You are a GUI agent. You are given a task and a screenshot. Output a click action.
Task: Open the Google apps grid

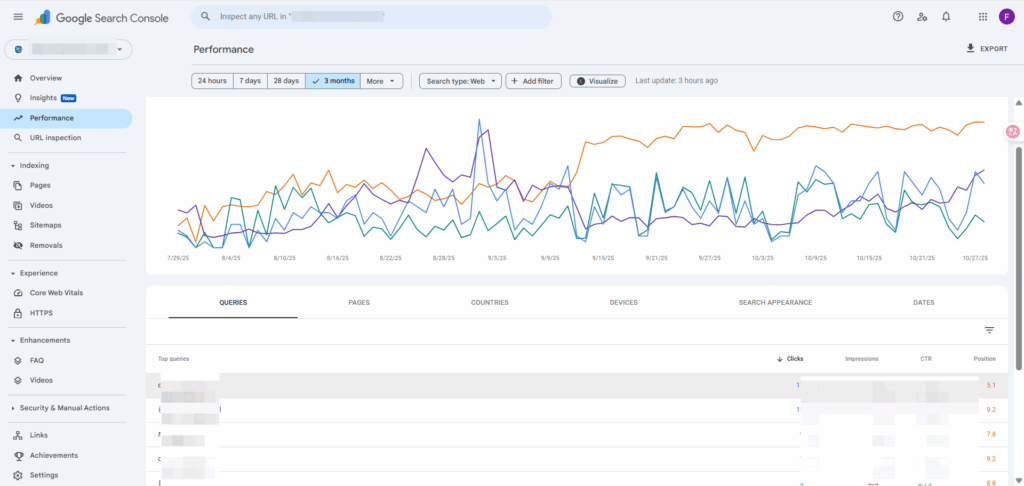983,17
